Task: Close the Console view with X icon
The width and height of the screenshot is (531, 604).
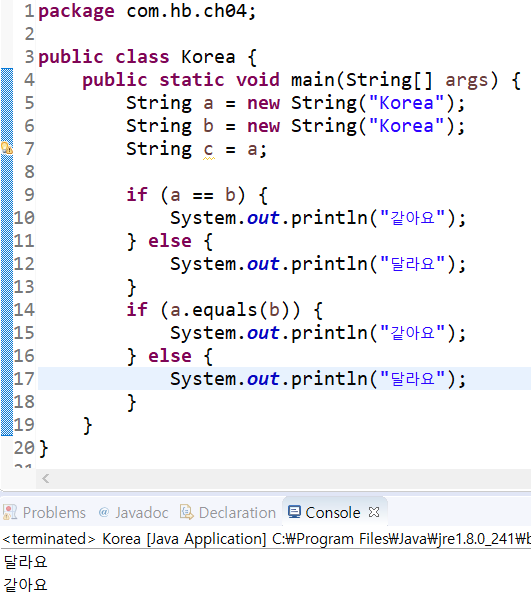Action: [x=374, y=512]
